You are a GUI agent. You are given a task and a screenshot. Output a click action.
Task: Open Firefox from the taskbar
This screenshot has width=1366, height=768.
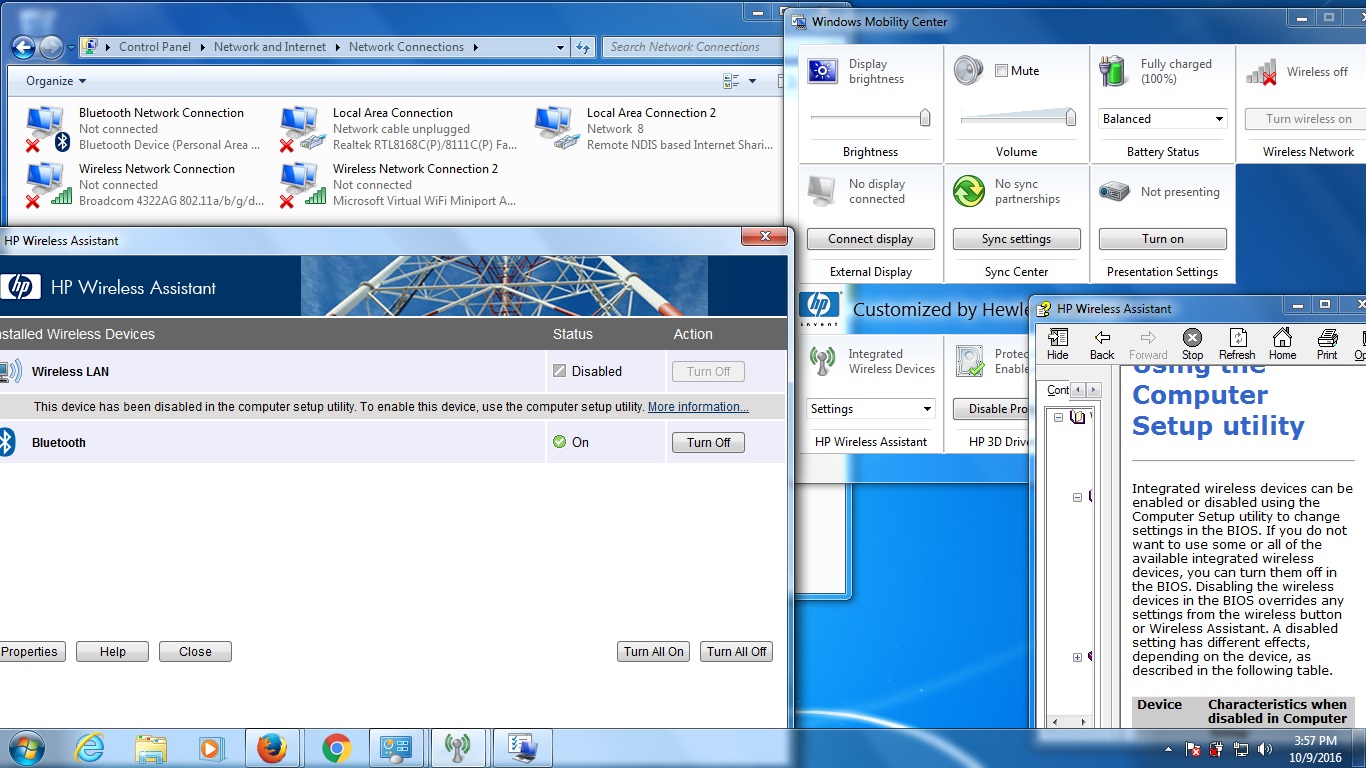click(x=272, y=748)
